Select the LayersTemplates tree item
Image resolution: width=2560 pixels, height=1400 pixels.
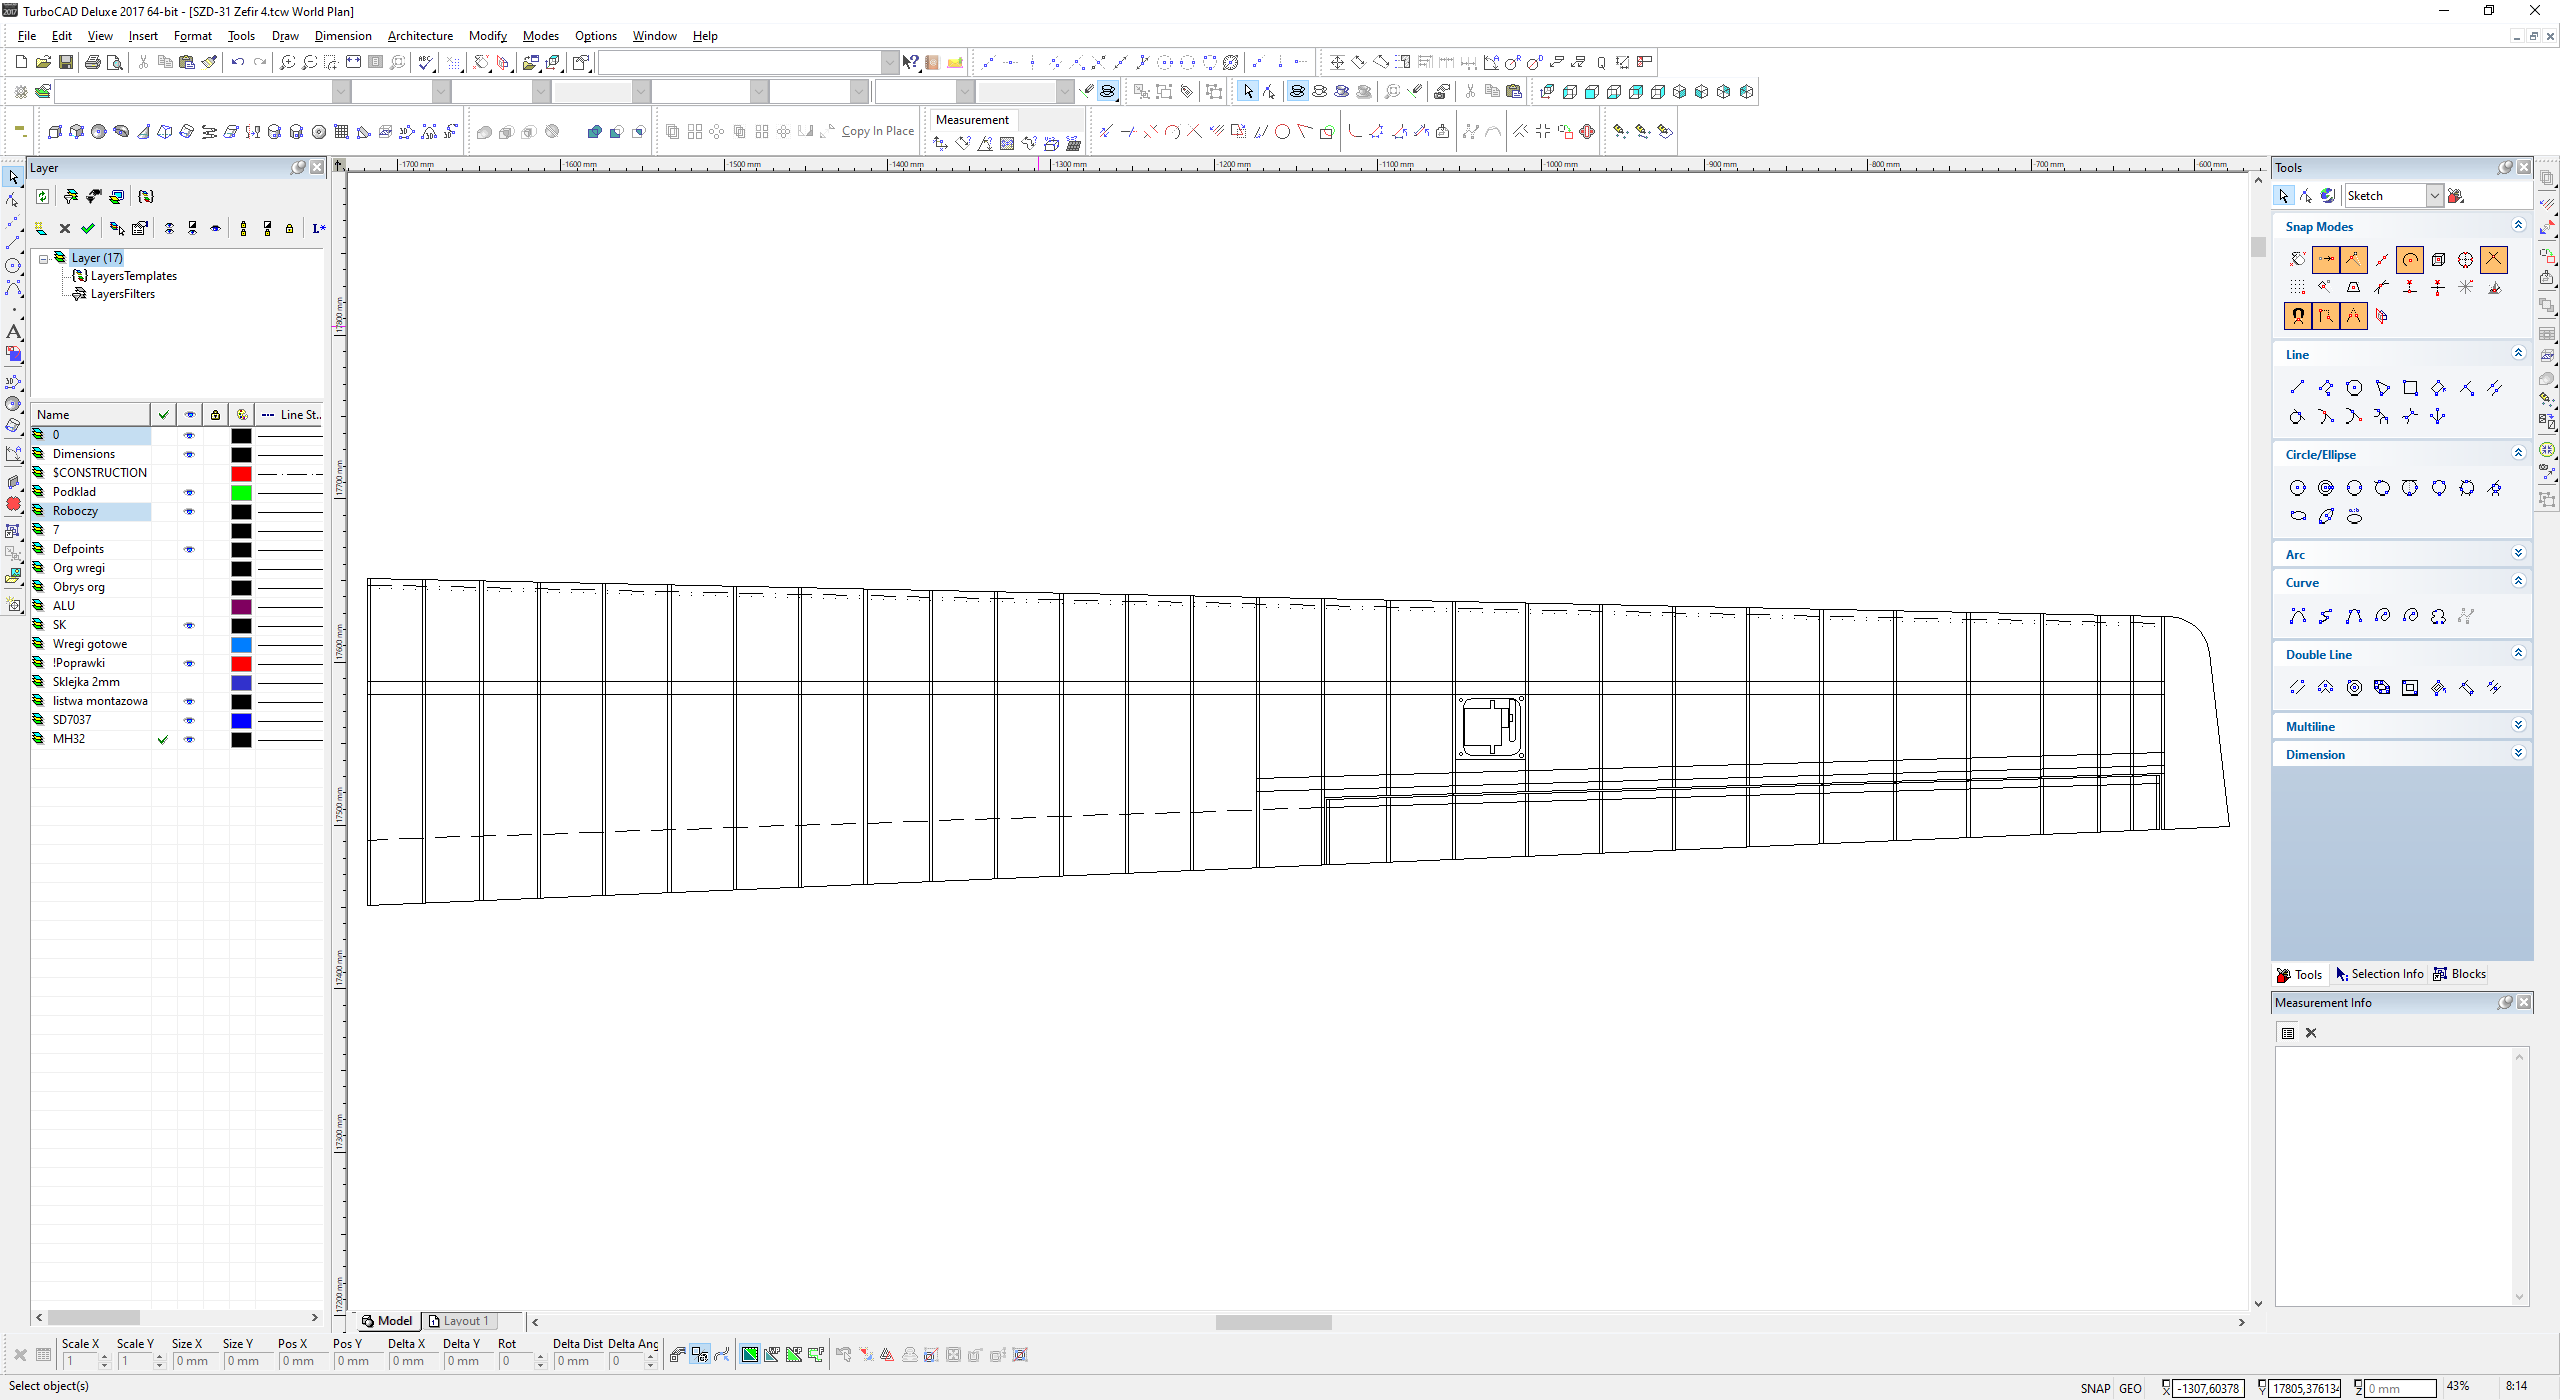(133, 276)
